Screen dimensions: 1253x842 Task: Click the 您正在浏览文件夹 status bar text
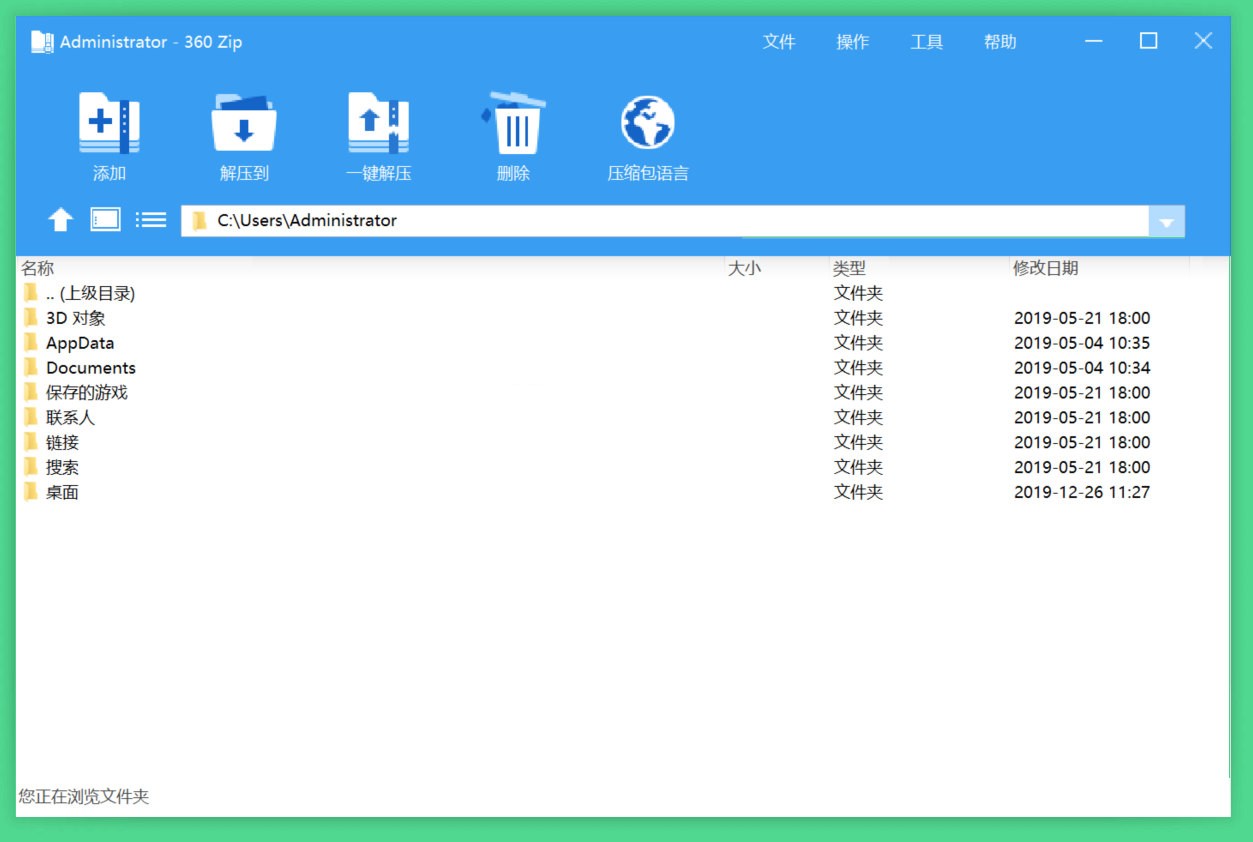(x=84, y=797)
